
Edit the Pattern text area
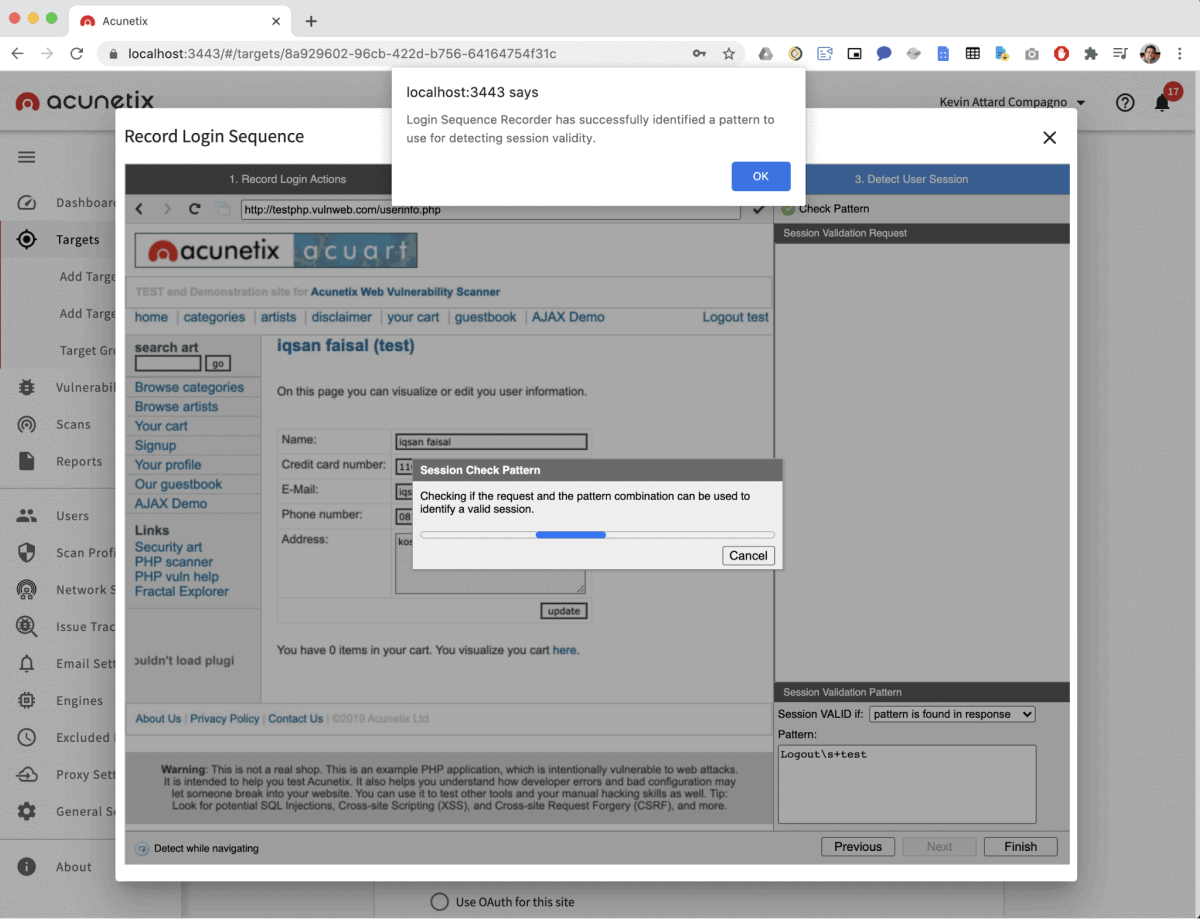point(907,784)
